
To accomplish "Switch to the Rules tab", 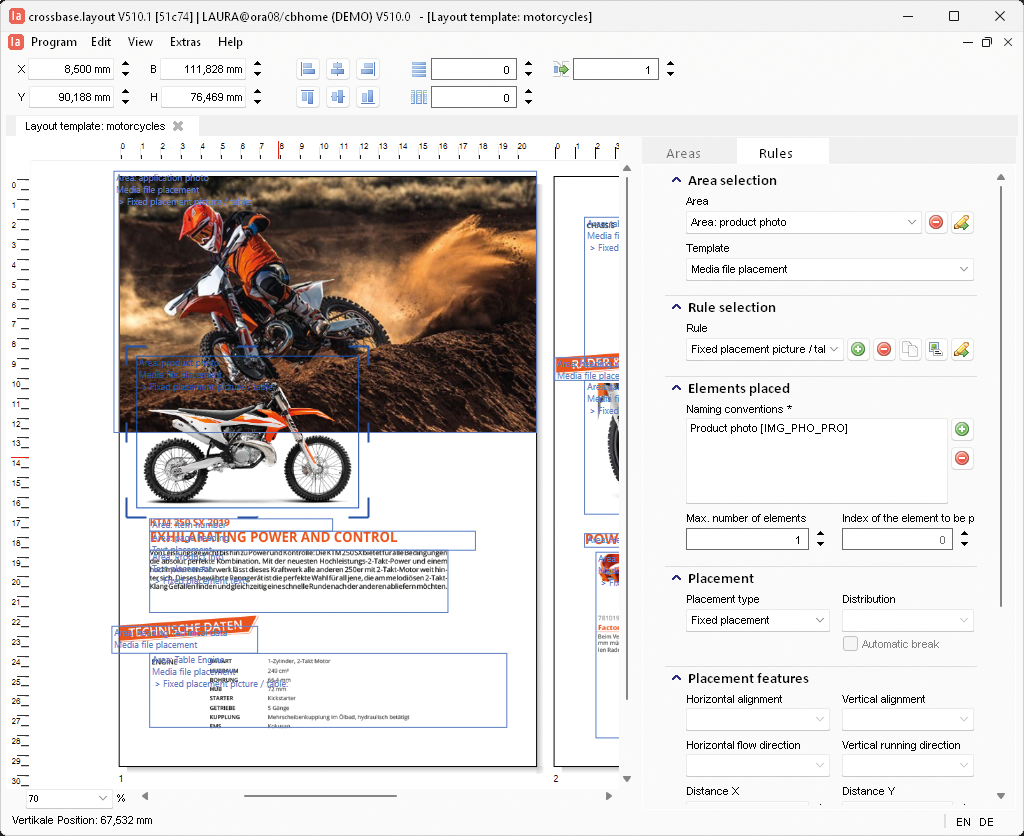I will point(776,153).
